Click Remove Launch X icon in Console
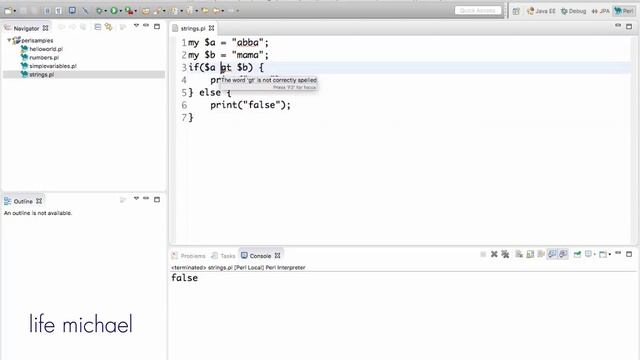Image resolution: width=640 pixels, height=360 pixels. [x=494, y=254]
